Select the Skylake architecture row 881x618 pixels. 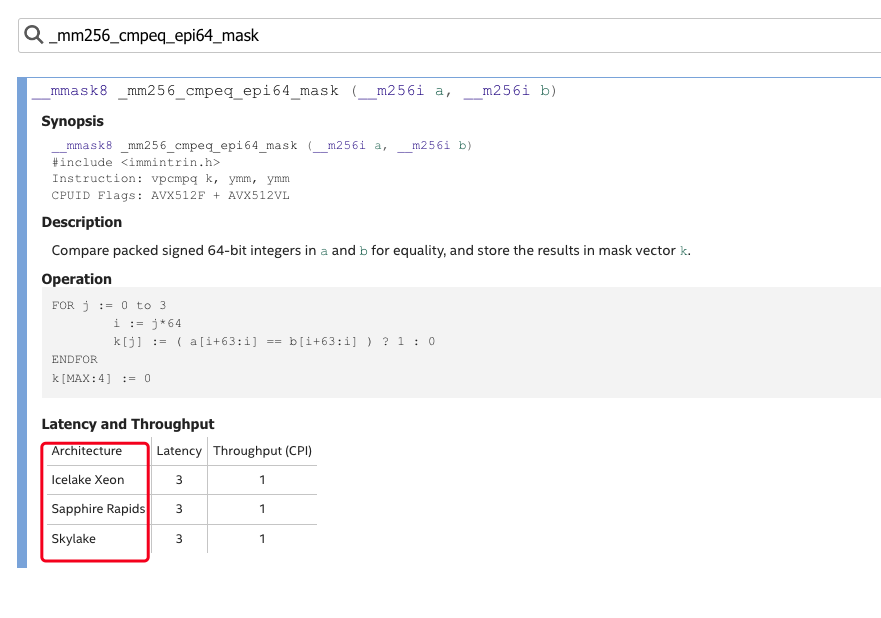pyautogui.click(x=181, y=539)
